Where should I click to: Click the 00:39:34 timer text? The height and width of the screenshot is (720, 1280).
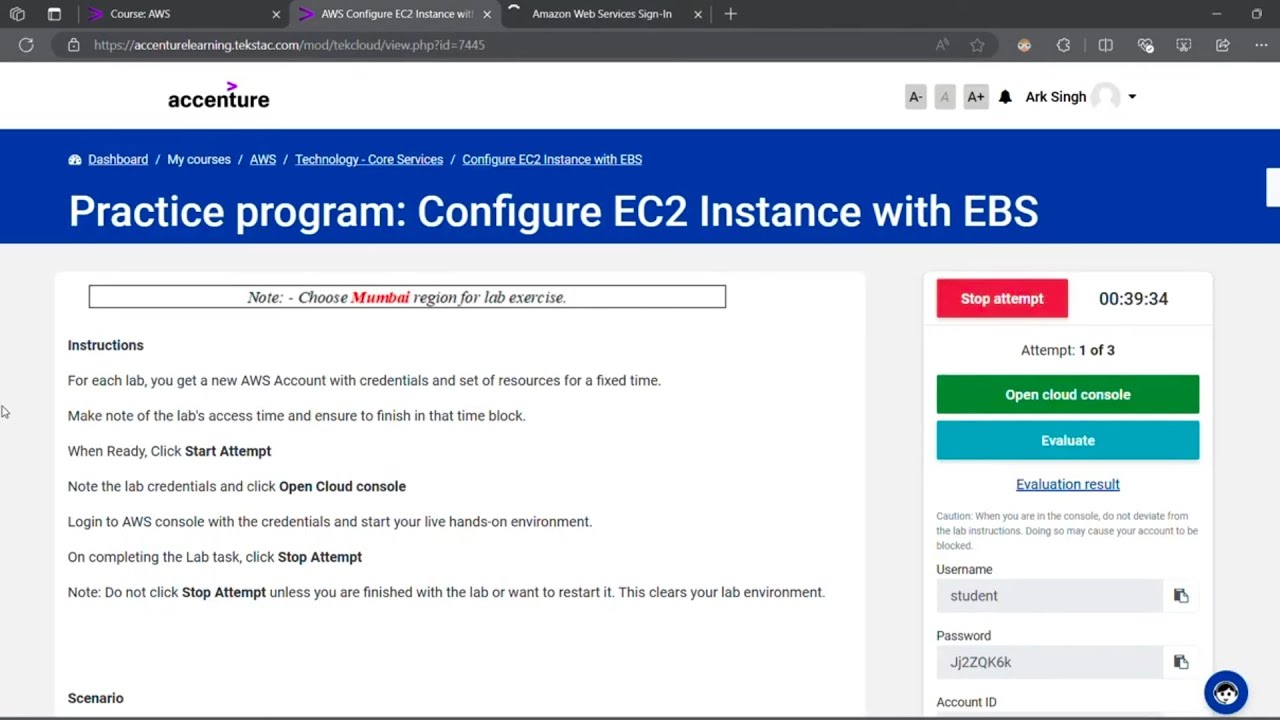1133,299
